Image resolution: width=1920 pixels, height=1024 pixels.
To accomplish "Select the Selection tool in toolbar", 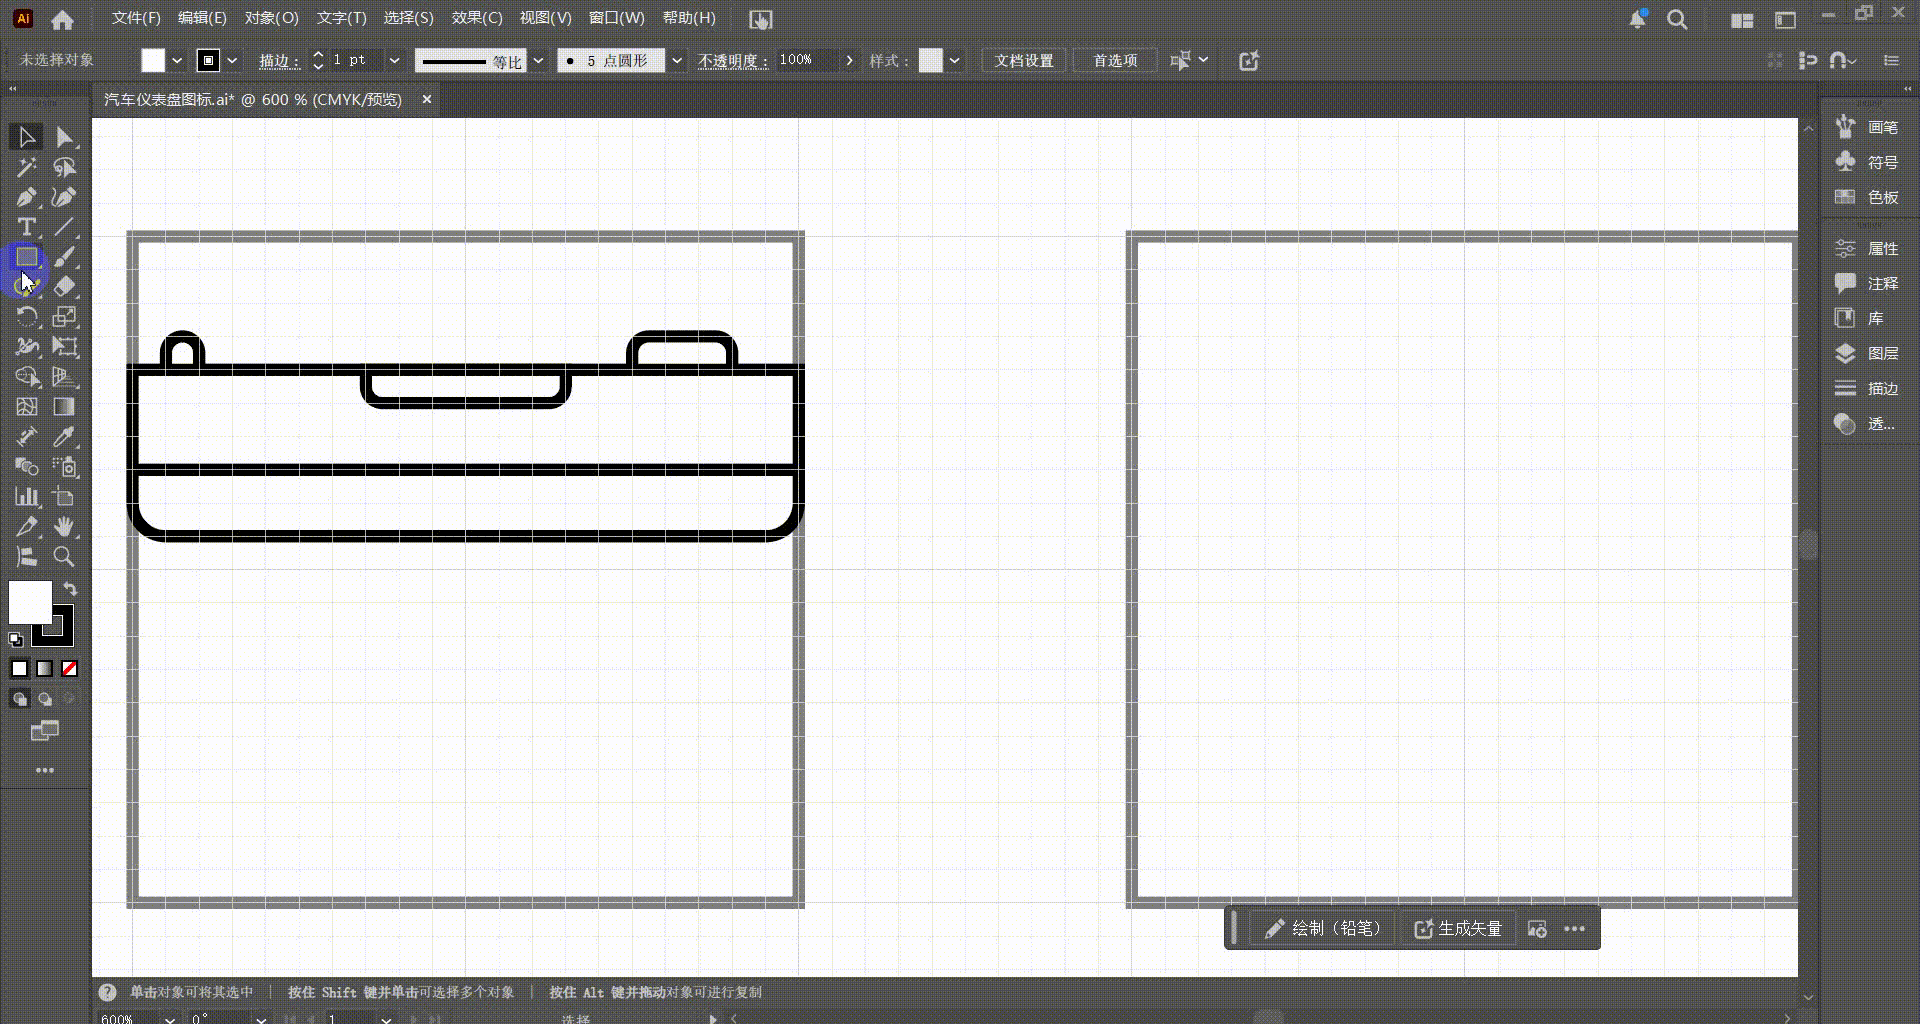I will (x=26, y=137).
